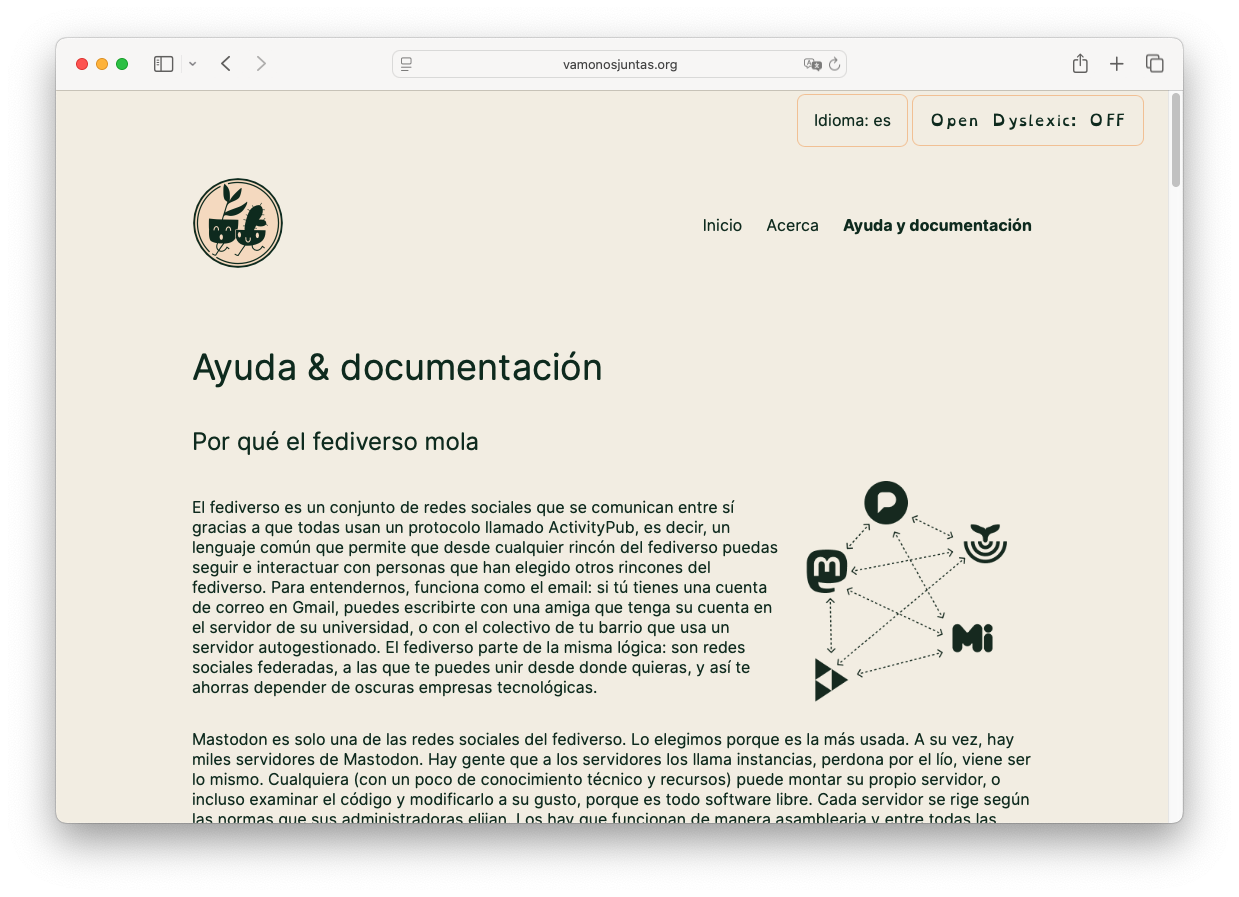
Task: Reload the page with refresh icon
Action: pos(834,64)
